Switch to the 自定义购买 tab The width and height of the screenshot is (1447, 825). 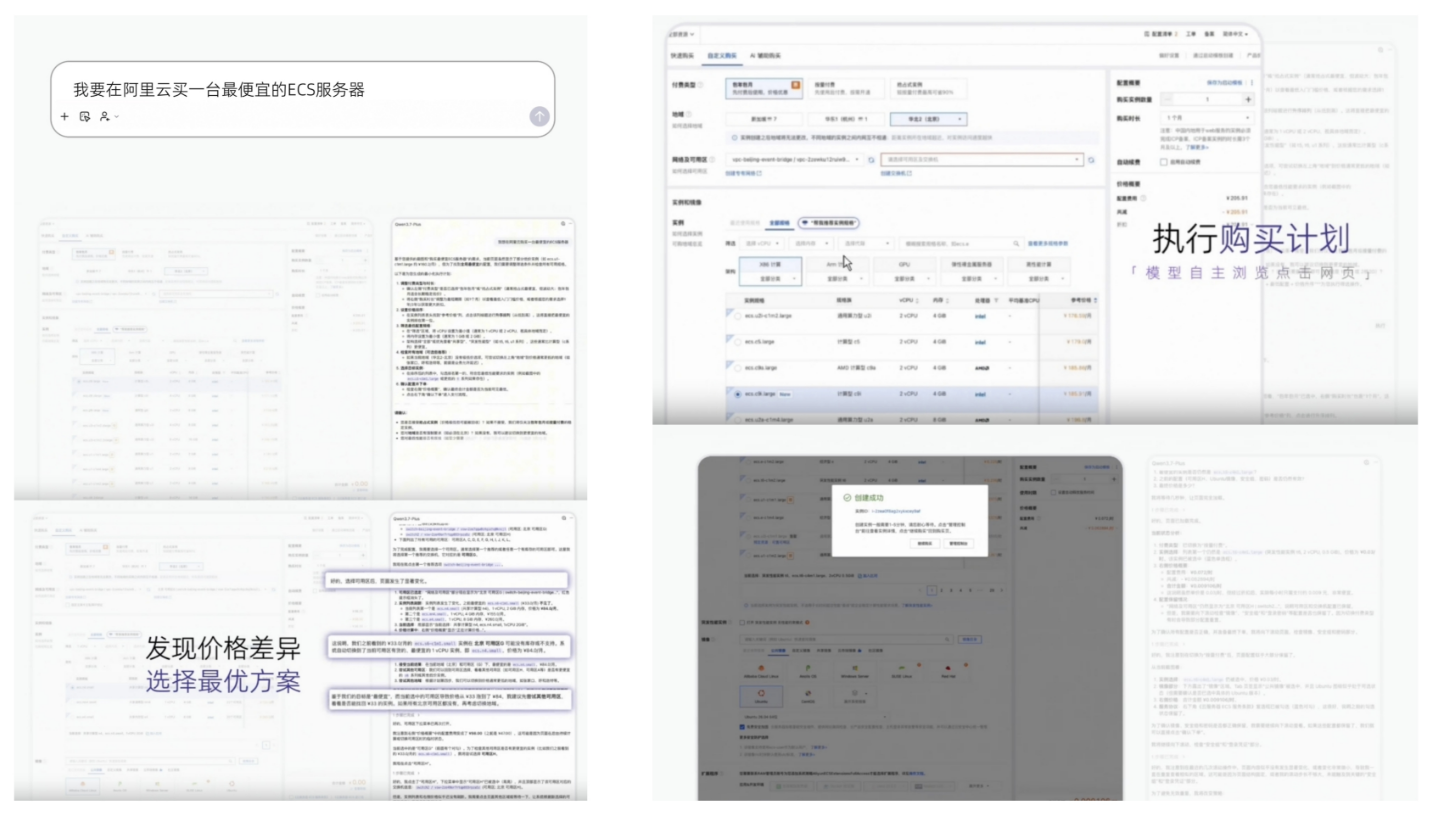click(x=722, y=55)
